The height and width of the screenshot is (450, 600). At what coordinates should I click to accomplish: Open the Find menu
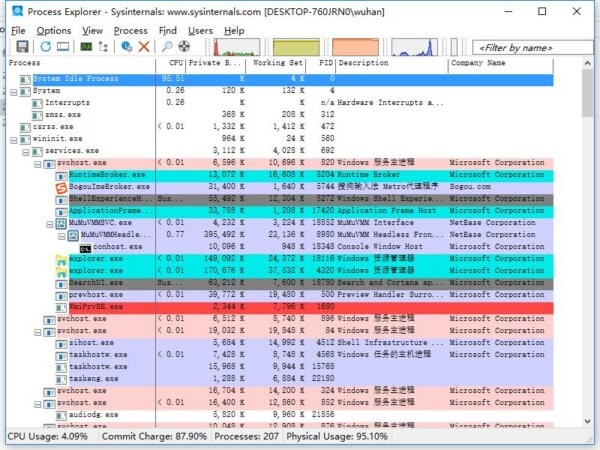[168, 31]
